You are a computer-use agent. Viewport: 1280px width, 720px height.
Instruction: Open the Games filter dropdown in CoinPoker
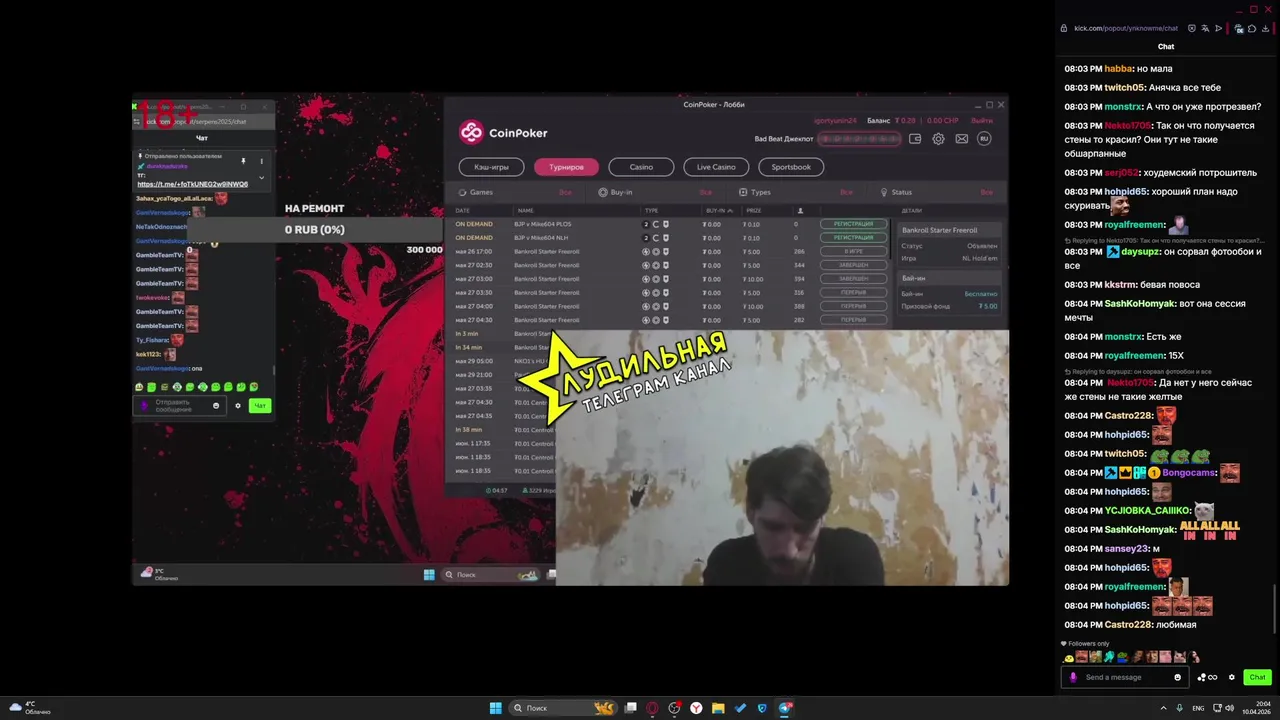pos(516,192)
